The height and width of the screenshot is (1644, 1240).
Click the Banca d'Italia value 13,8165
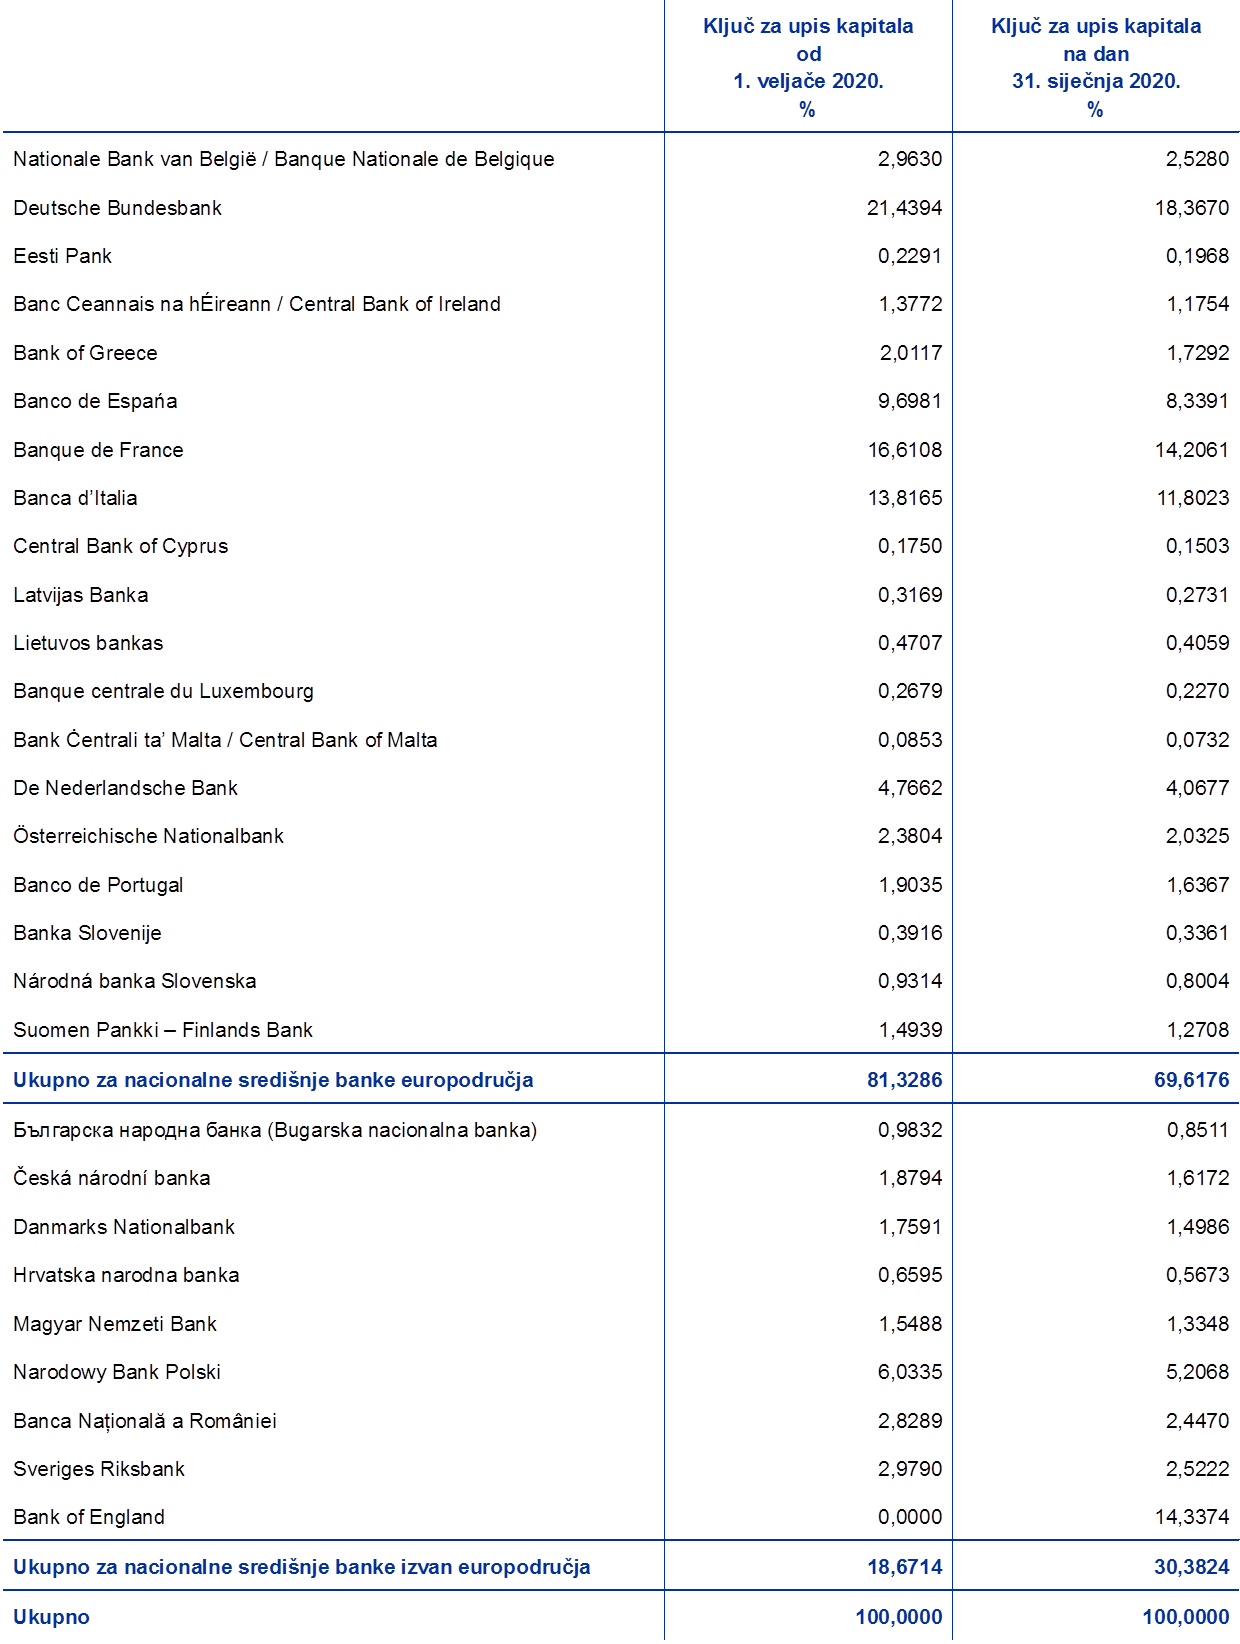(x=905, y=498)
